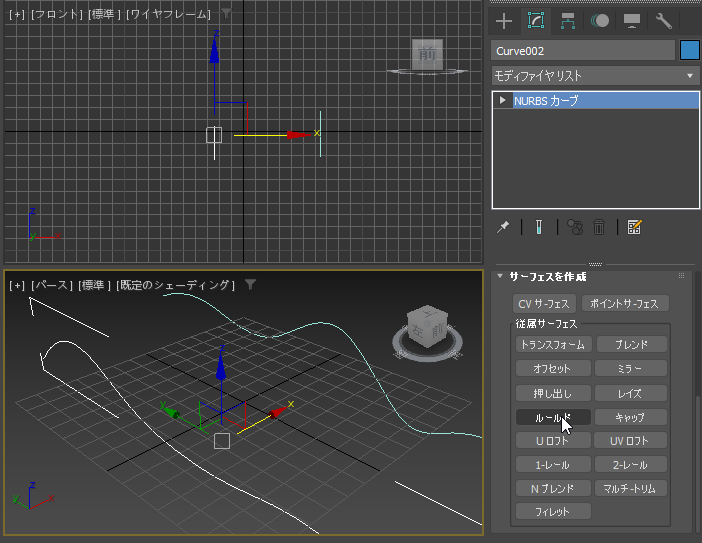Open the Hierarchy panel tab

click(568, 21)
